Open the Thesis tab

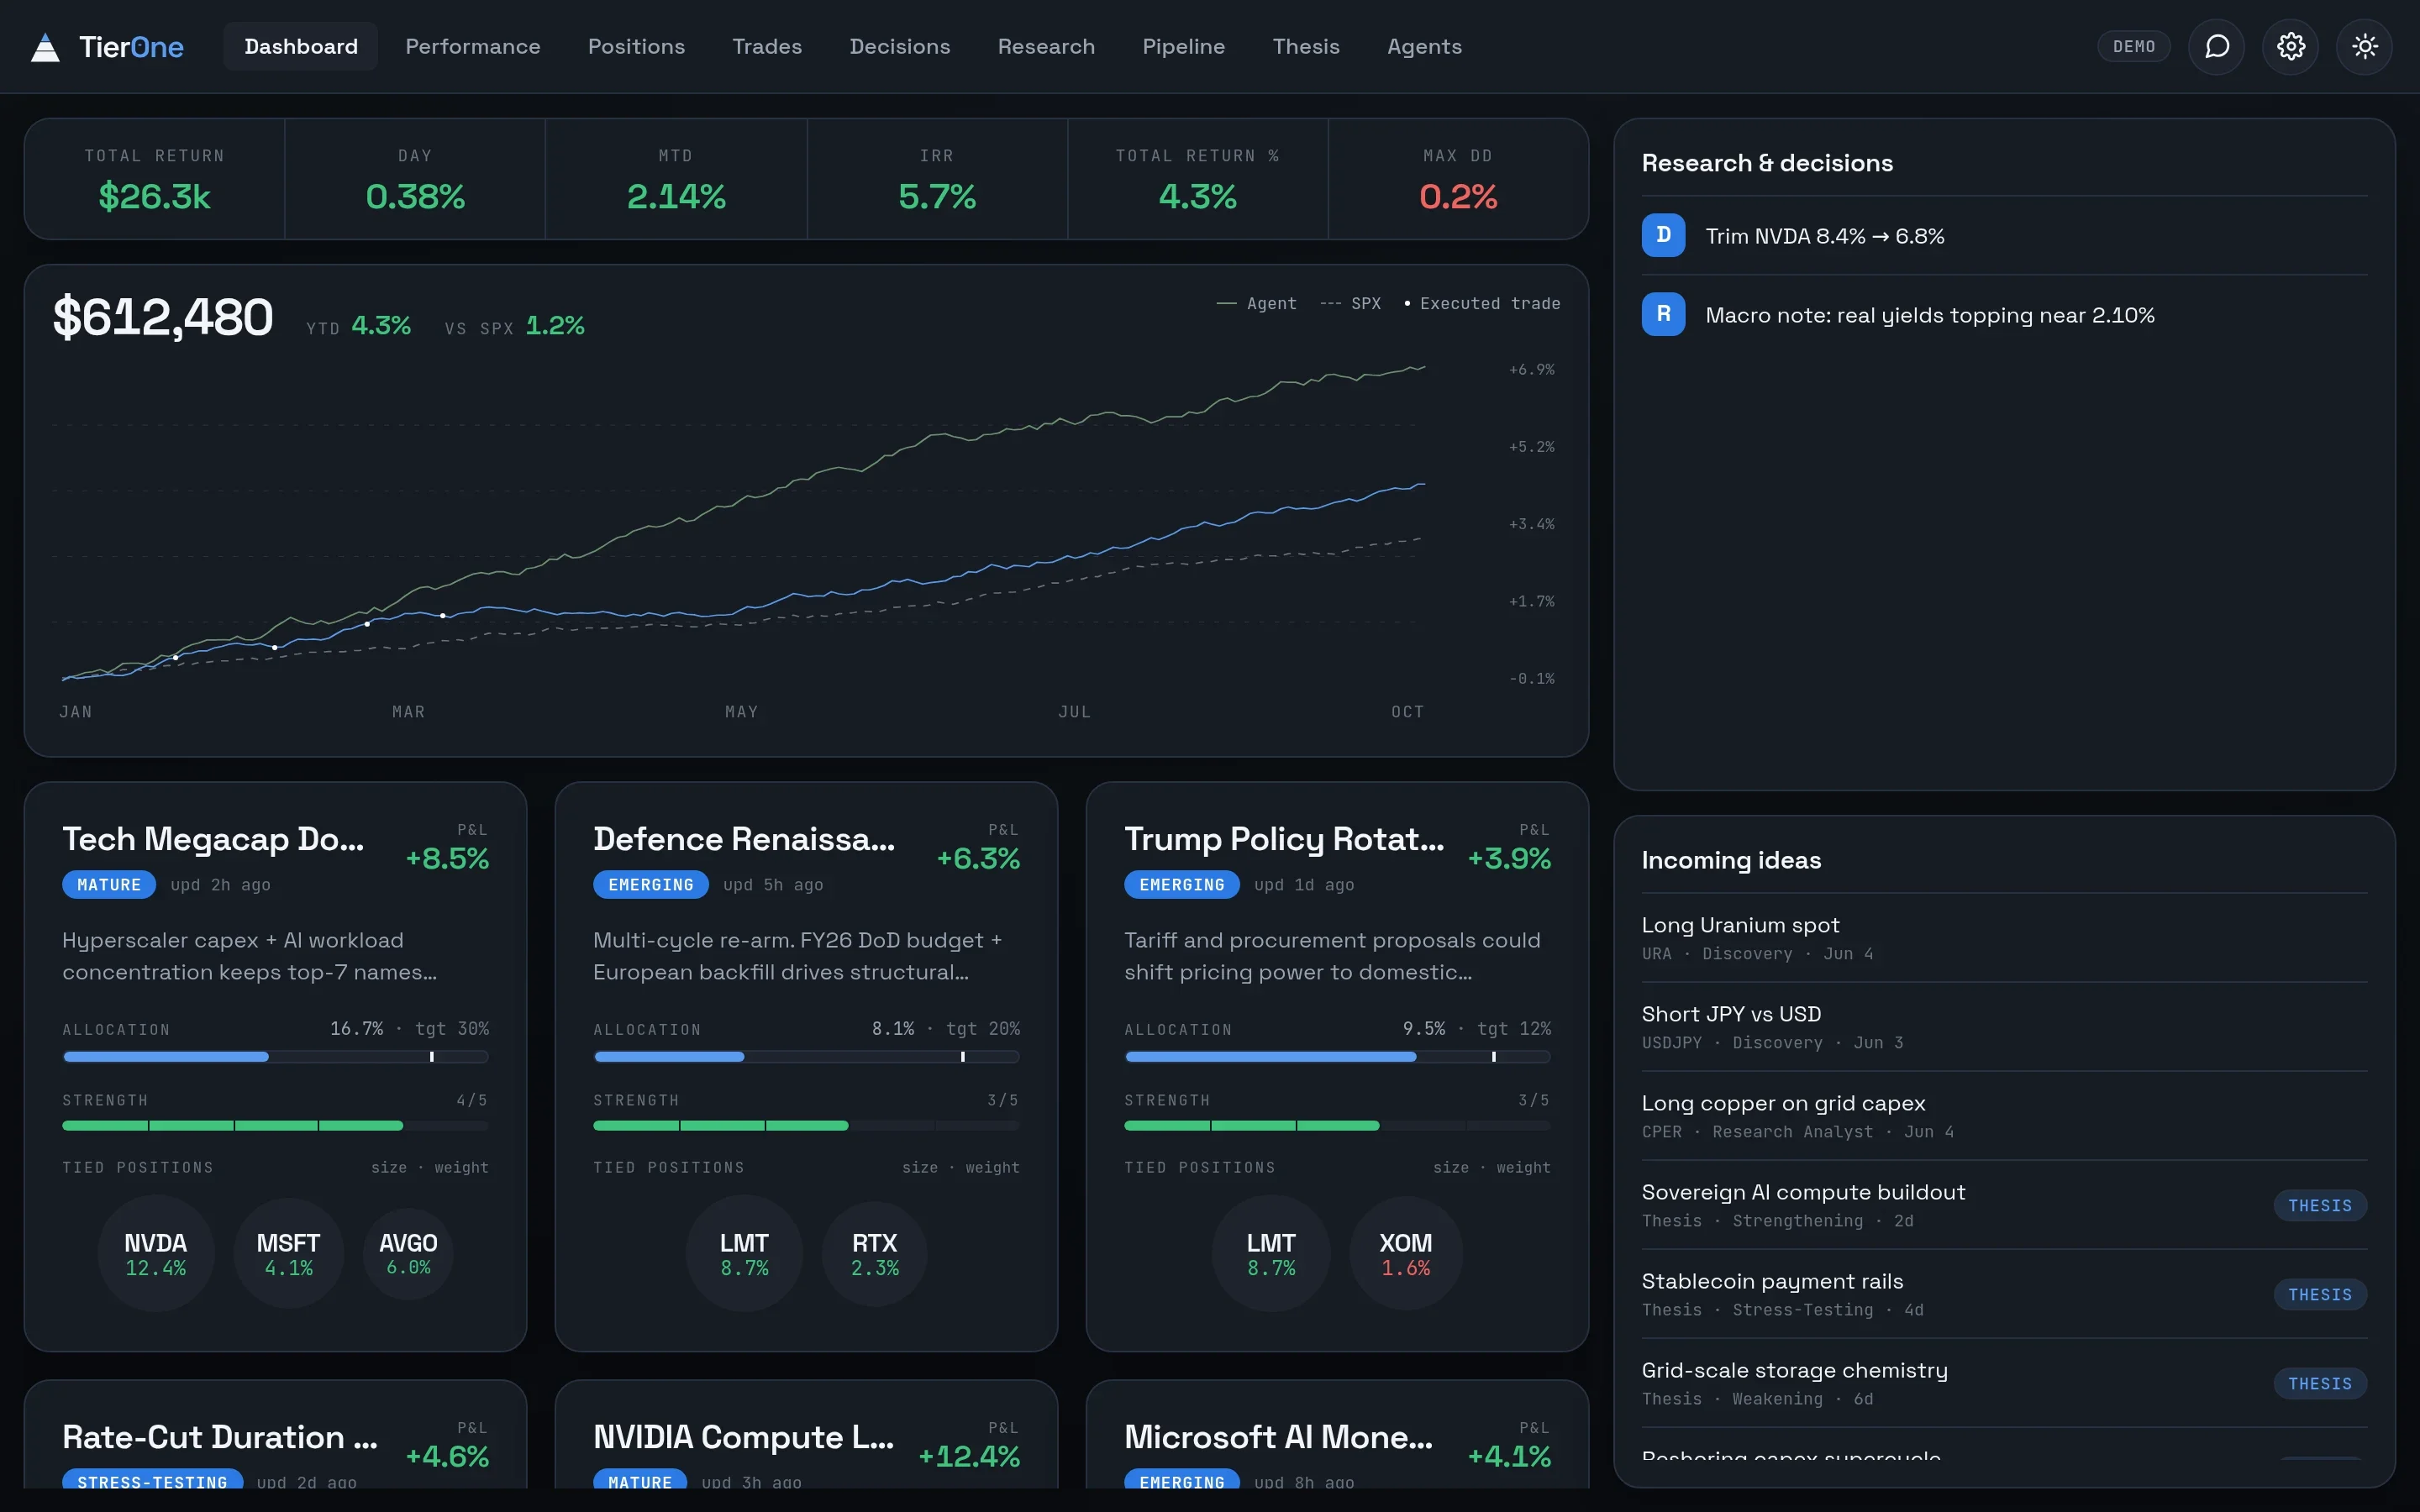(x=1305, y=46)
